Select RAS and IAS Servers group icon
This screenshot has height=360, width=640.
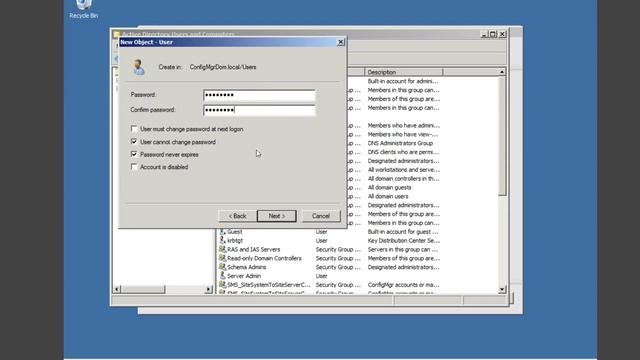tap(222, 249)
